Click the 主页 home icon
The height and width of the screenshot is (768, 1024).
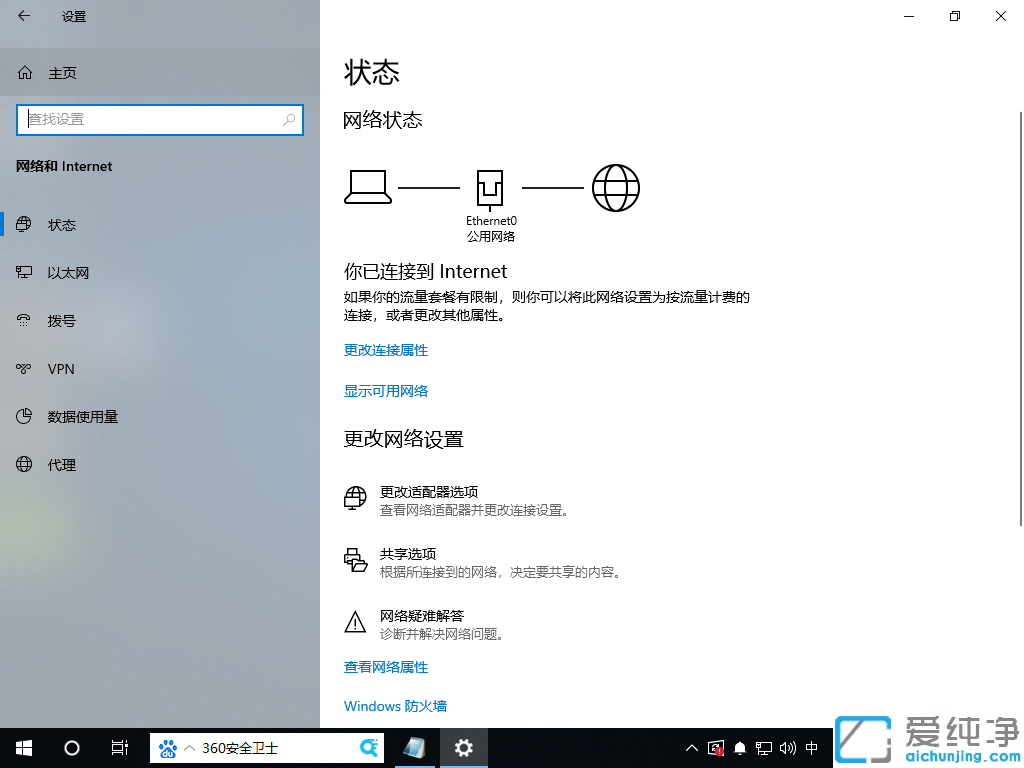pos(25,72)
